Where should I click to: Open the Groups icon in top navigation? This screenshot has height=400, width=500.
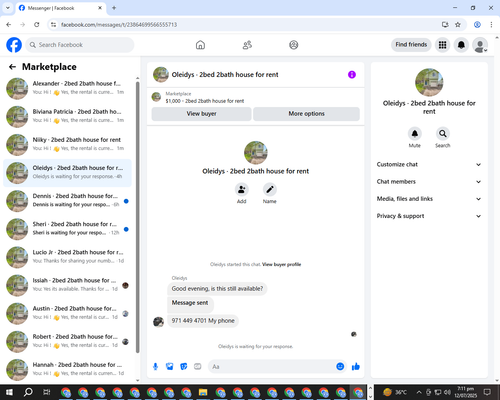[x=294, y=45]
